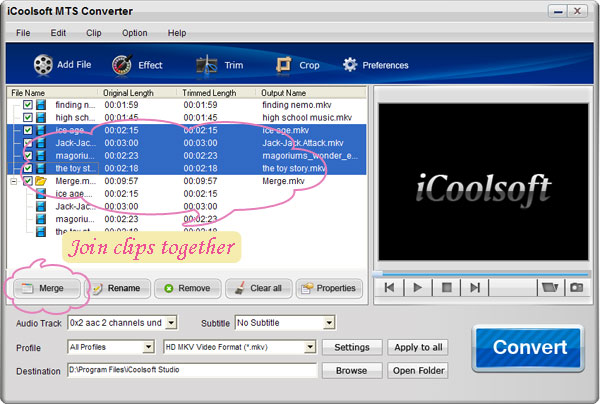Click the film icon of selected ice age row
The image size is (600, 404).
[41, 130]
